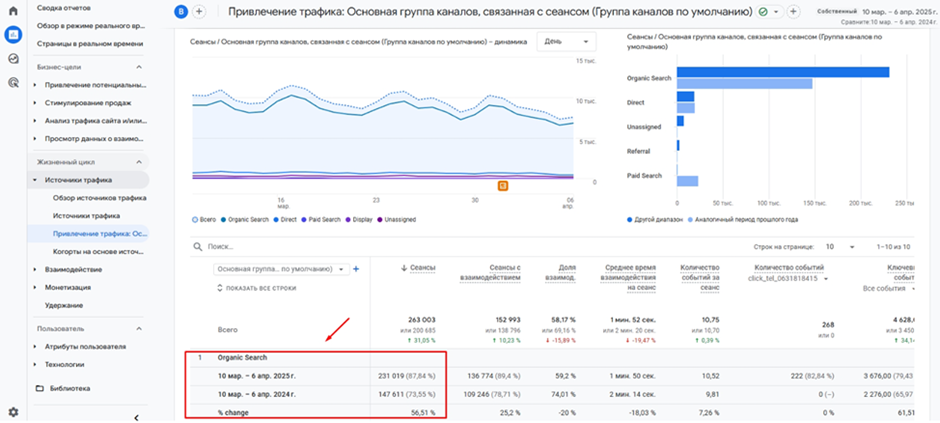This screenshot has width=940, height=423.
Task: Click the orange annotation marker on chart
Action: tap(503, 185)
